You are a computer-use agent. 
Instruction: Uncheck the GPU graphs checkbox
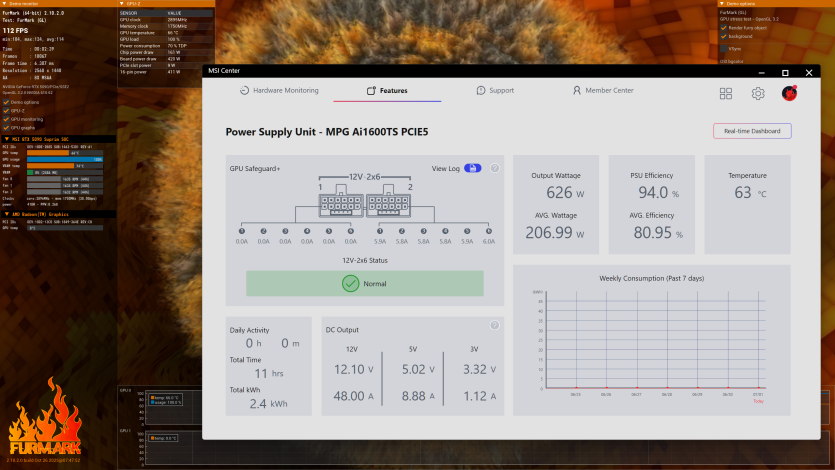point(6,128)
